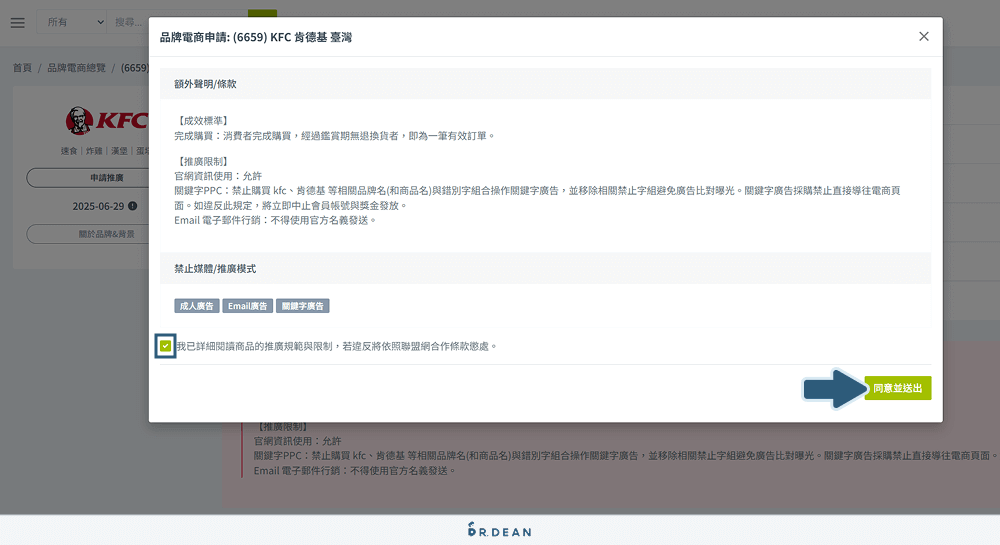Click the DR.DEAN footer logo
This screenshot has width=1000, height=545.
[499, 530]
